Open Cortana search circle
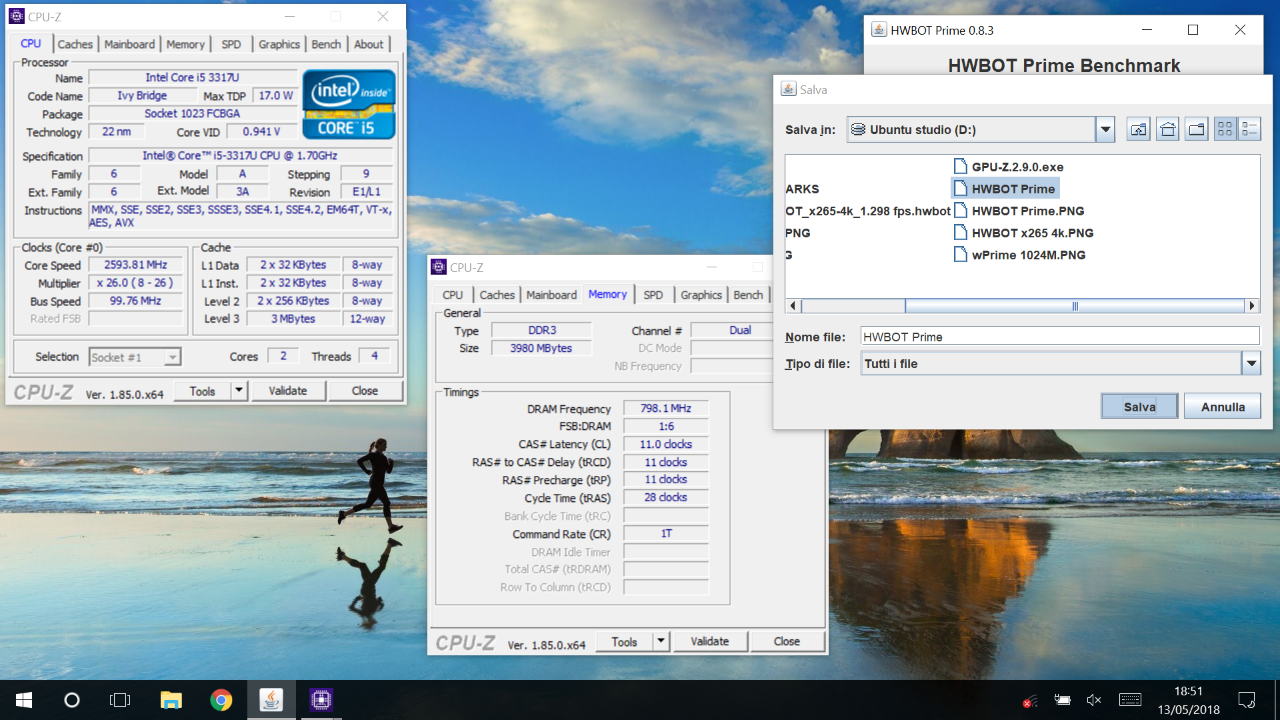 72,700
